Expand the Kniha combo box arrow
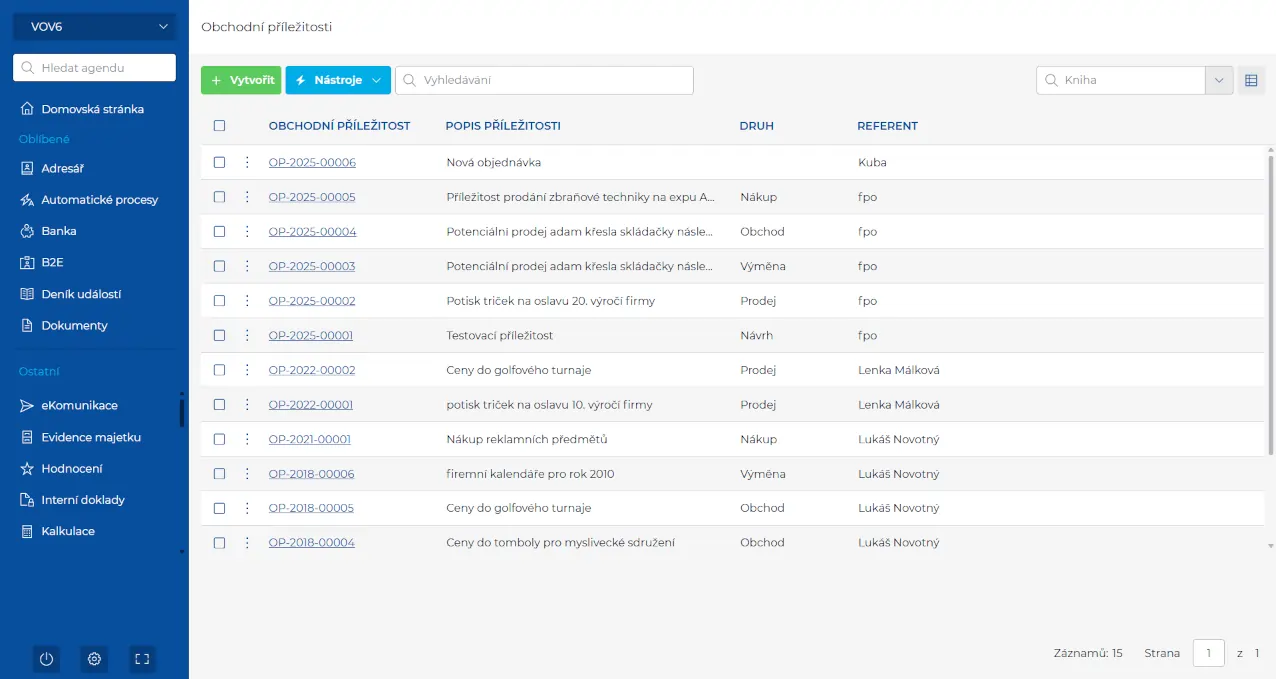The height and width of the screenshot is (679, 1276). [1219, 80]
